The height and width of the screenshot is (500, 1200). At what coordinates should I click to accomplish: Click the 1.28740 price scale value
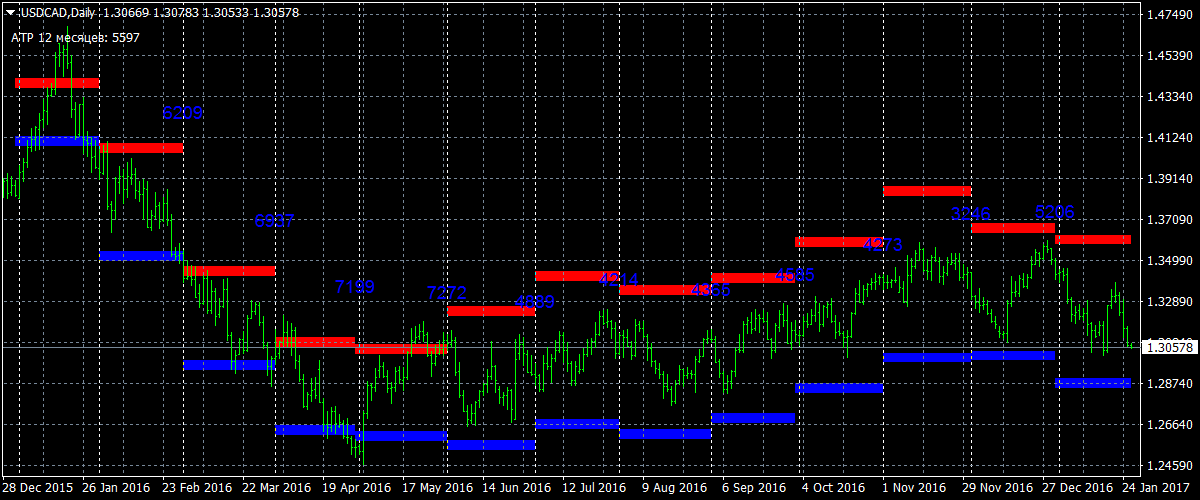tap(1168, 384)
